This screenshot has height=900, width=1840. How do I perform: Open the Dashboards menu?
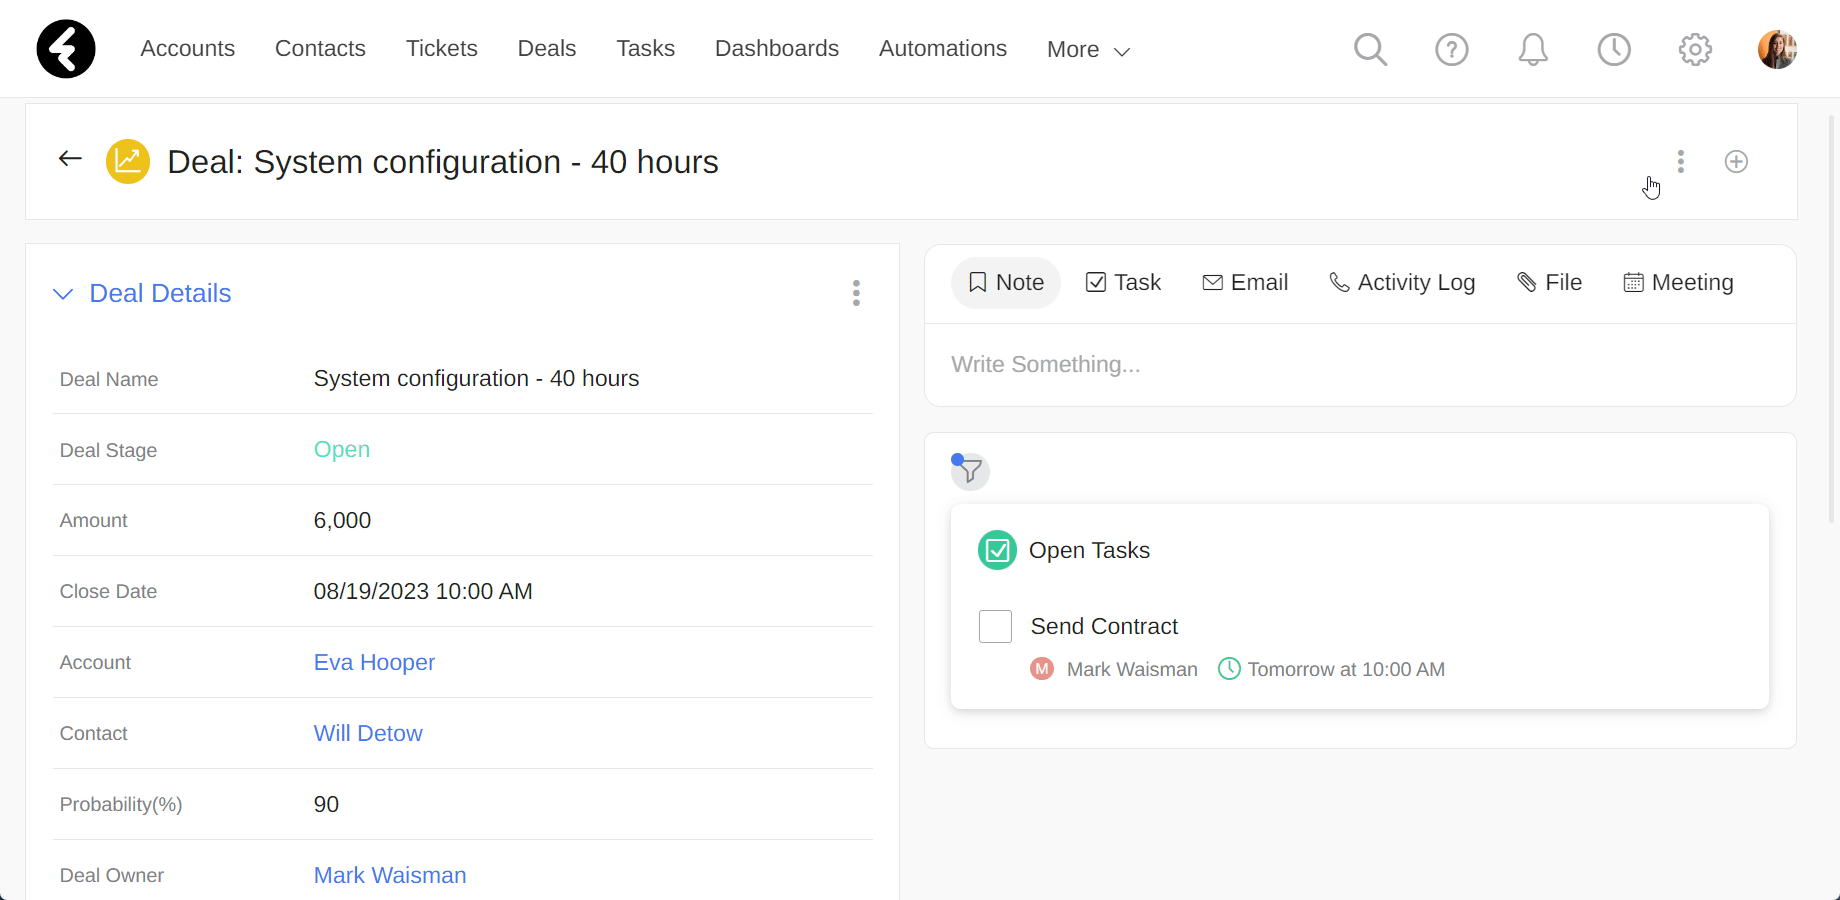point(777,48)
